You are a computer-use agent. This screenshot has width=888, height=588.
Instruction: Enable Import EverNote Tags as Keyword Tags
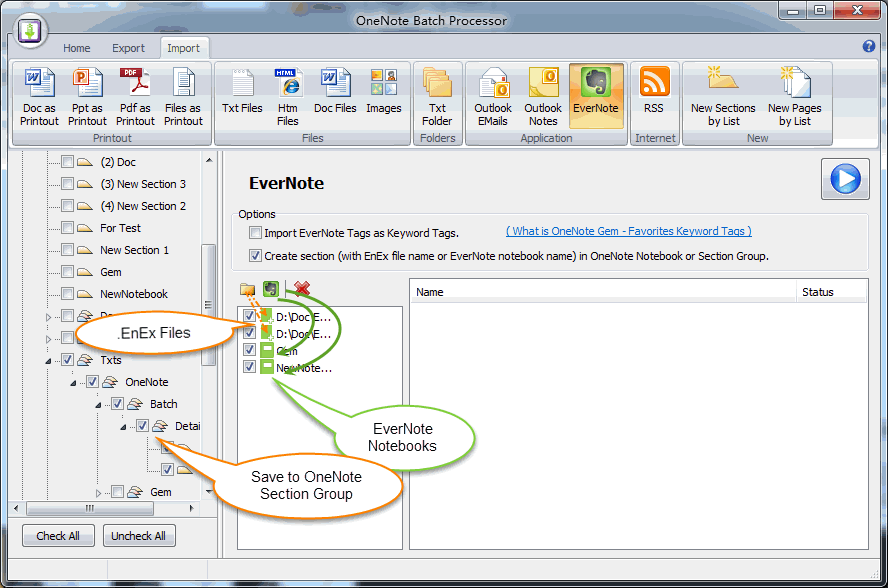(x=255, y=233)
